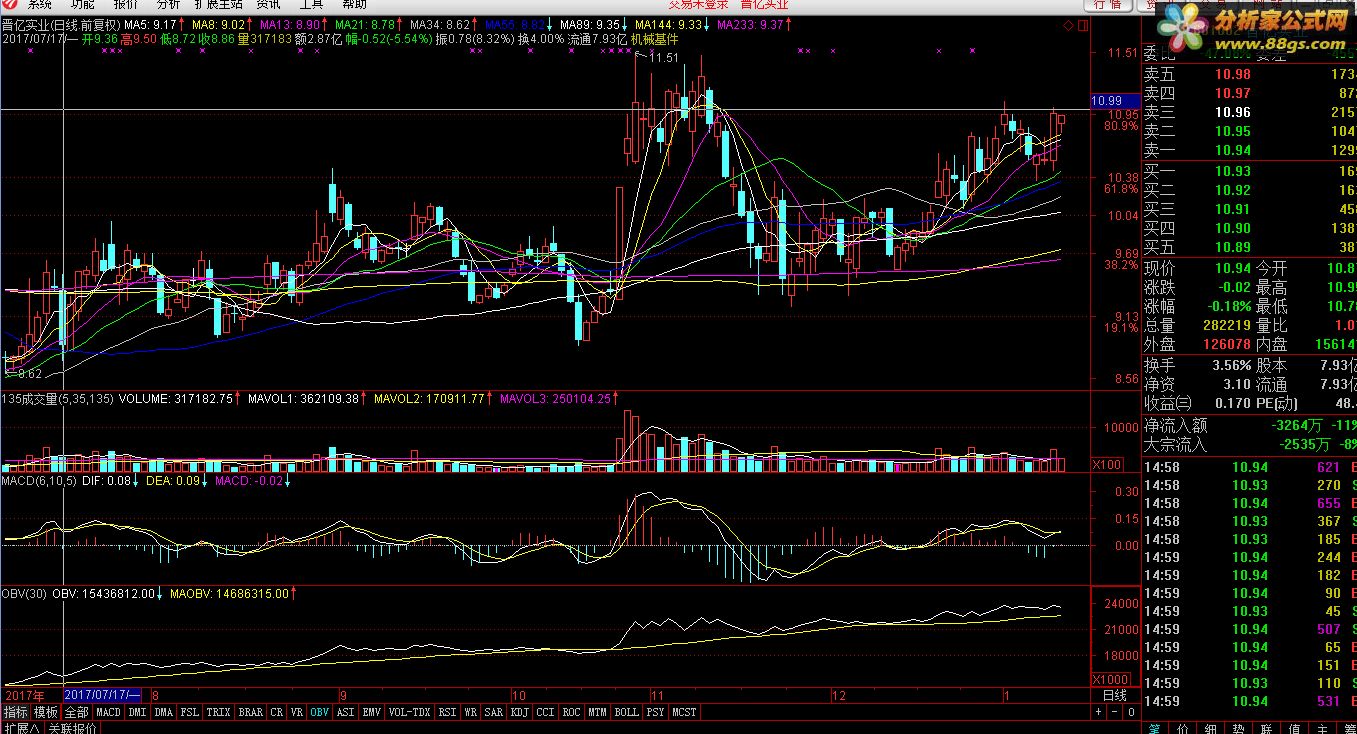
Task: Switch to the MACD indicator tab
Action: click(108, 712)
